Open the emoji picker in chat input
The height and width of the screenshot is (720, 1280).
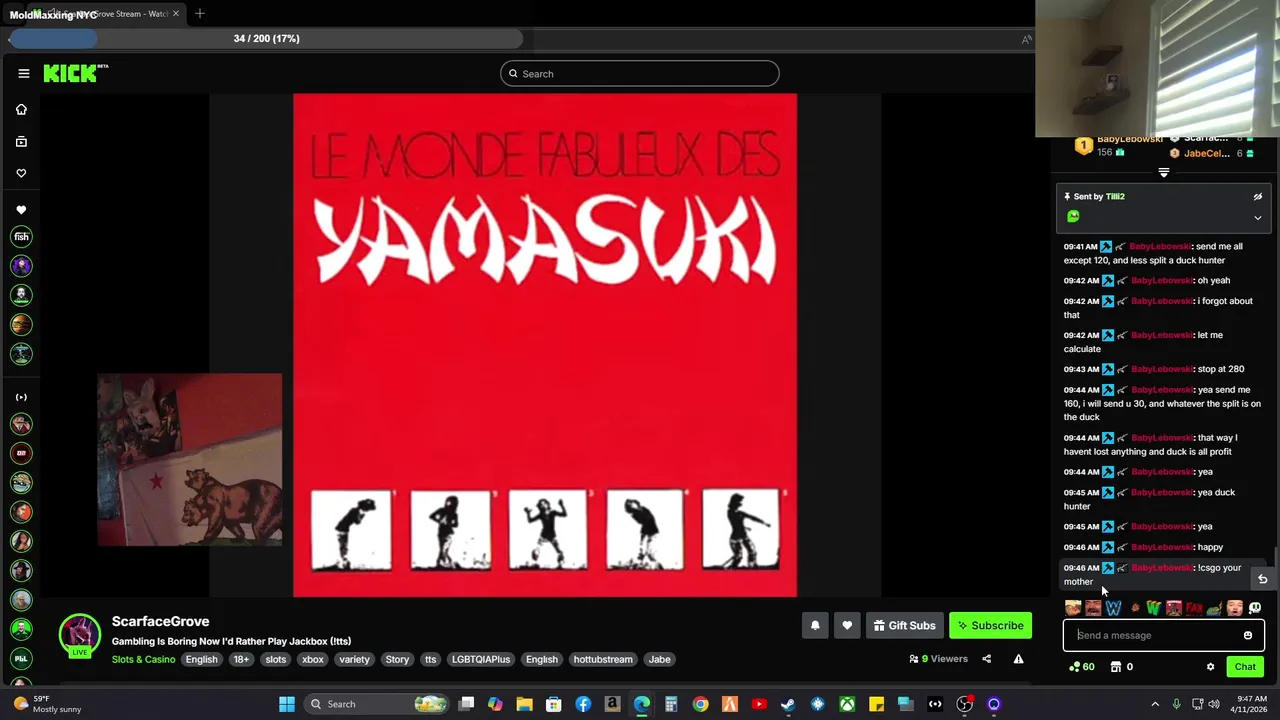[x=1248, y=635]
